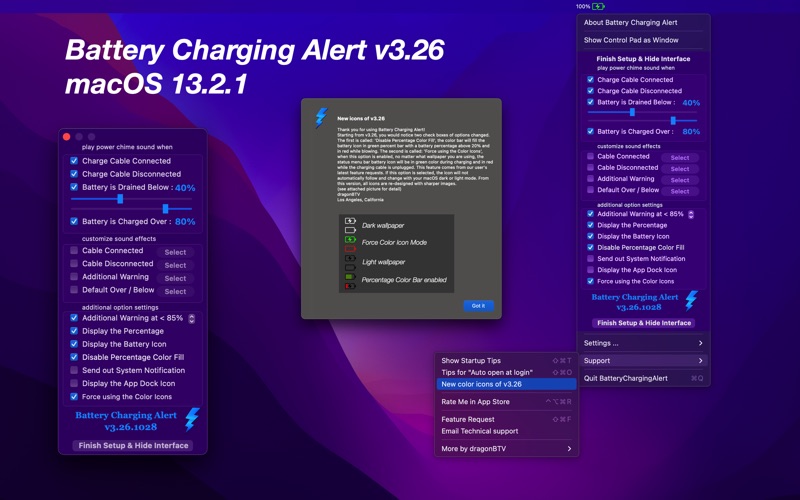The height and width of the screenshot is (500, 800).
Task: Click the lightning bolt logo in the left window
Action: [x=192, y=419]
